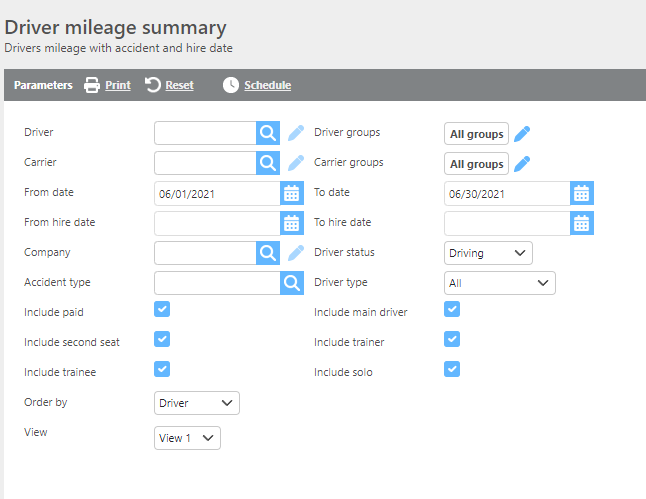This screenshot has width=646, height=499.
Task: Click the Carrier groups All groups button
Action: 476,164
